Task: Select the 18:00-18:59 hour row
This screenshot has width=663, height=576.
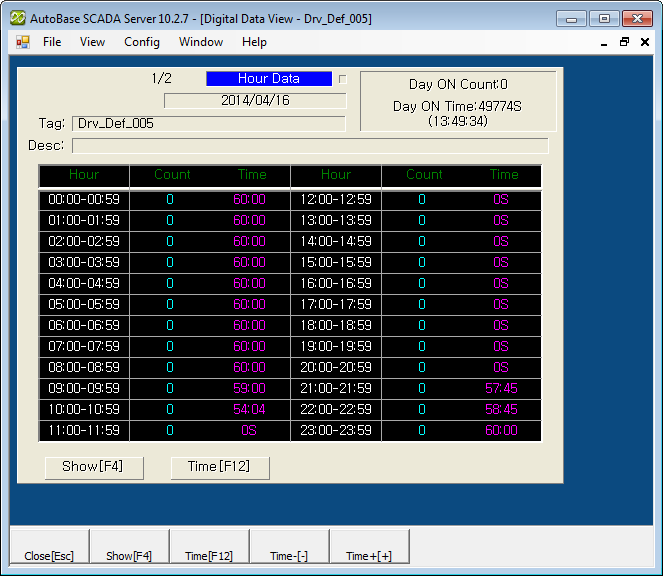Action: (x=416, y=325)
